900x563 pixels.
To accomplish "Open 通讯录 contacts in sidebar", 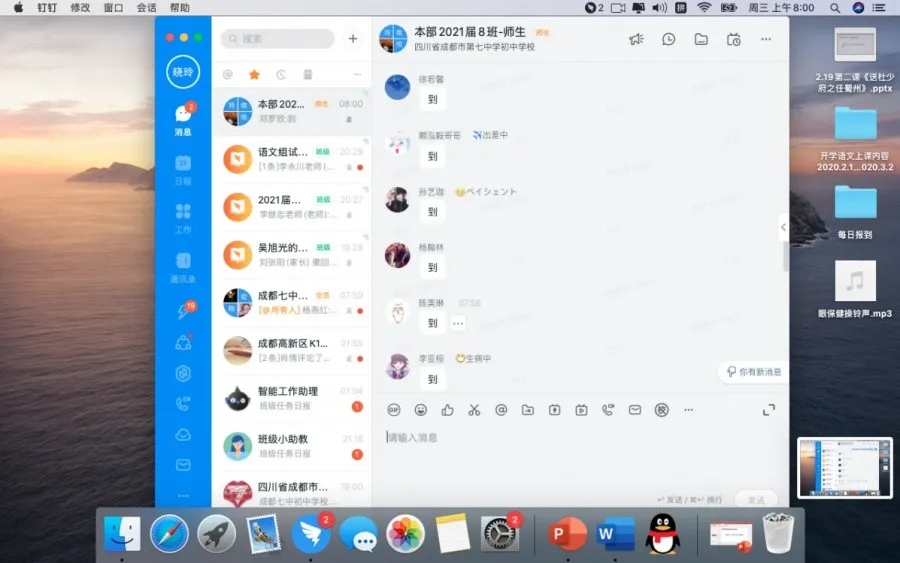I will [x=183, y=267].
